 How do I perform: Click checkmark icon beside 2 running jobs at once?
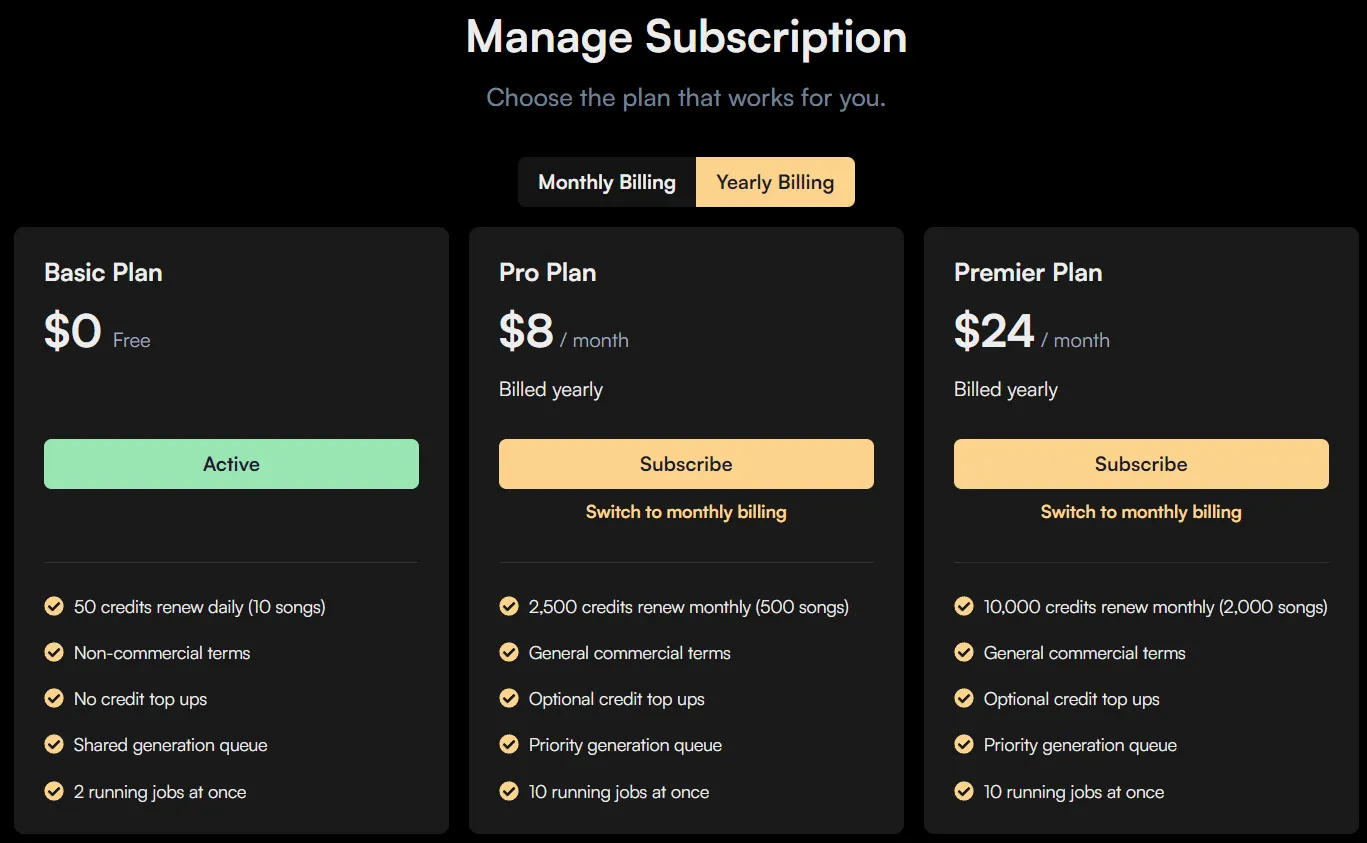54,791
